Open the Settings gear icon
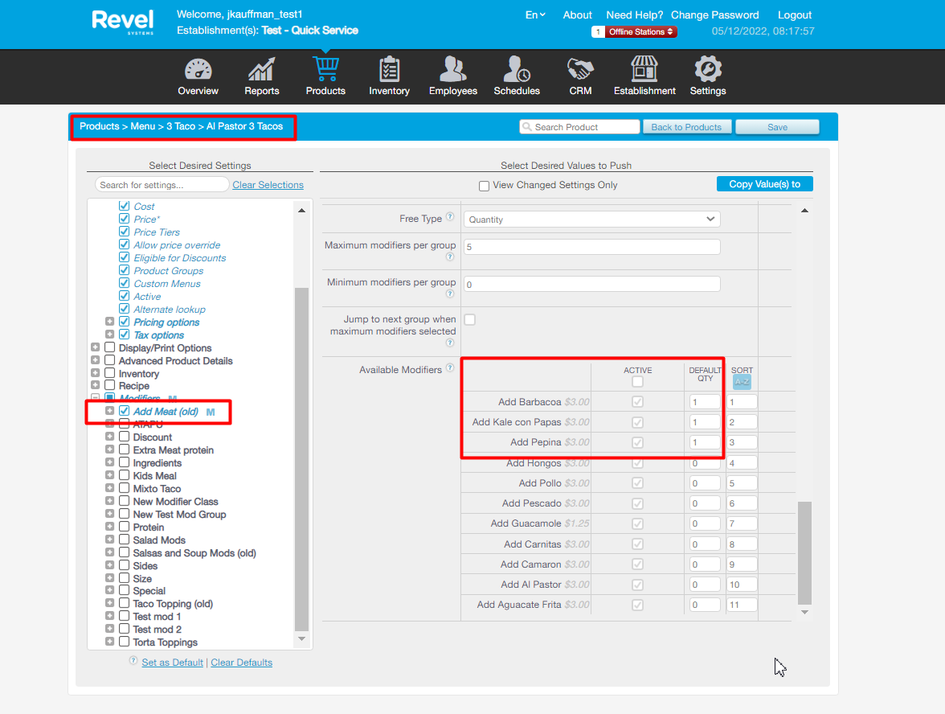 707,70
